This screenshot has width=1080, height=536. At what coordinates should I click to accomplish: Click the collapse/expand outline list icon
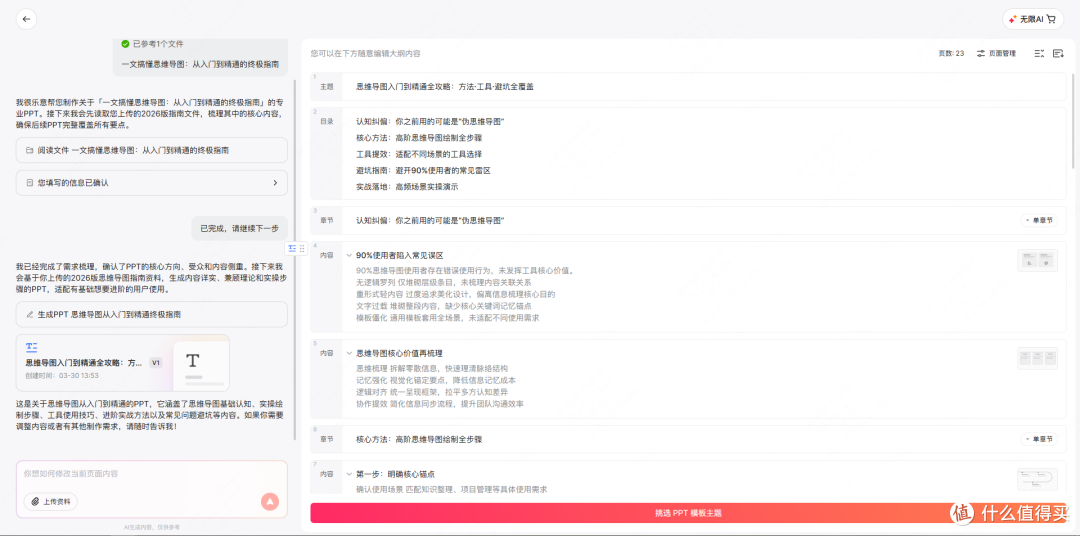1039,53
